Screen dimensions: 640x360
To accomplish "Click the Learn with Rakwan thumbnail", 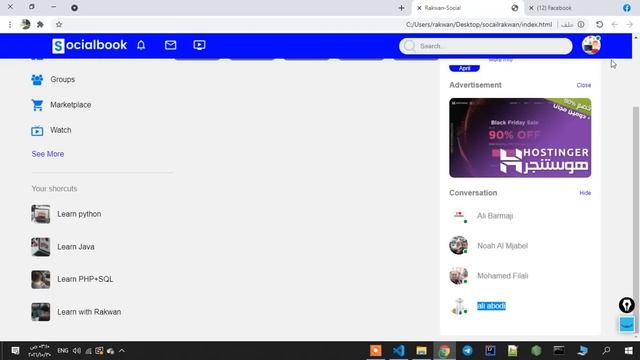I will [41, 312].
